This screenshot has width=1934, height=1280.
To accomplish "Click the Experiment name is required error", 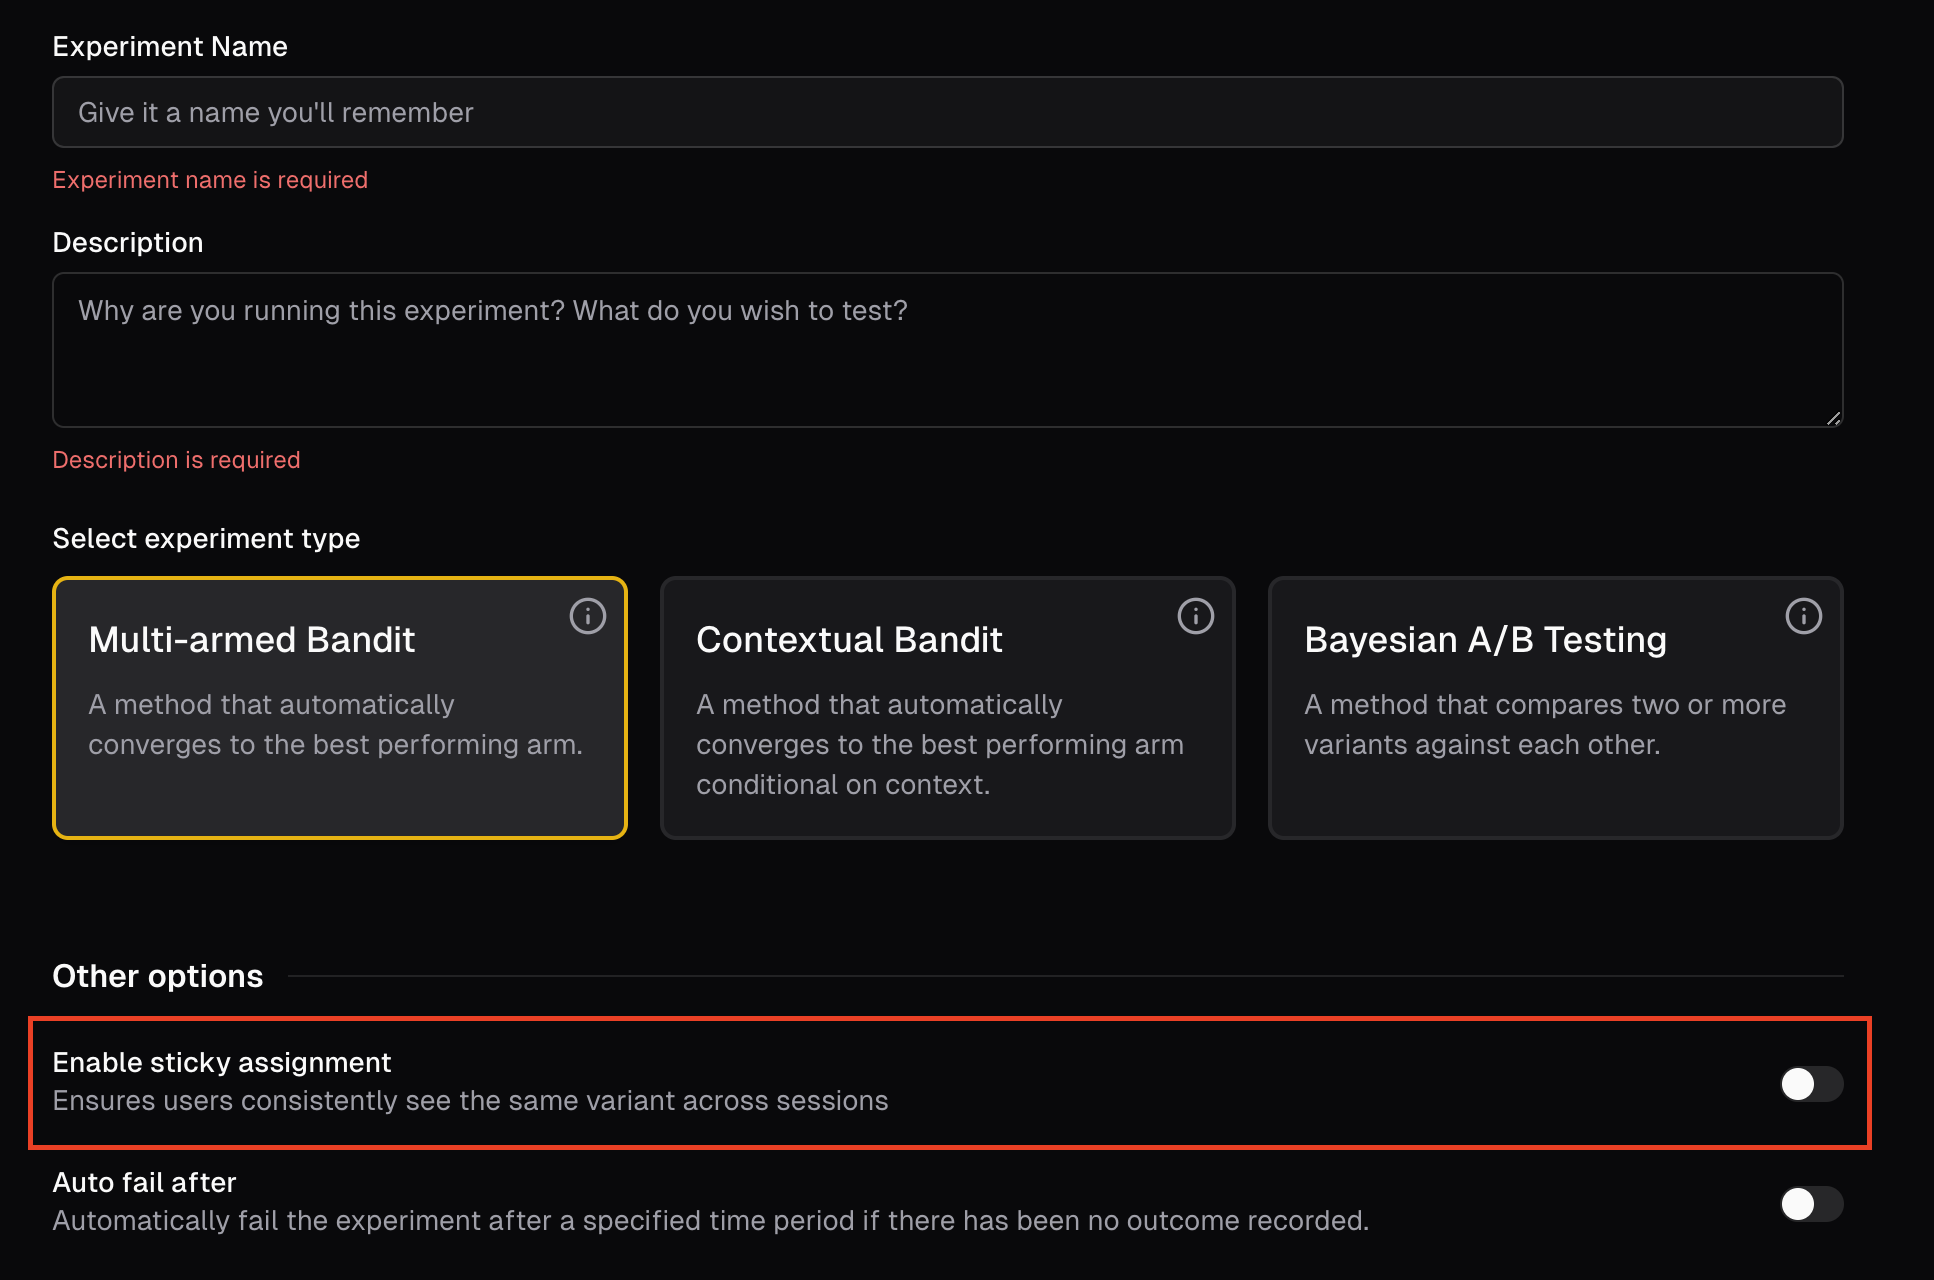I will click(210, 180).
